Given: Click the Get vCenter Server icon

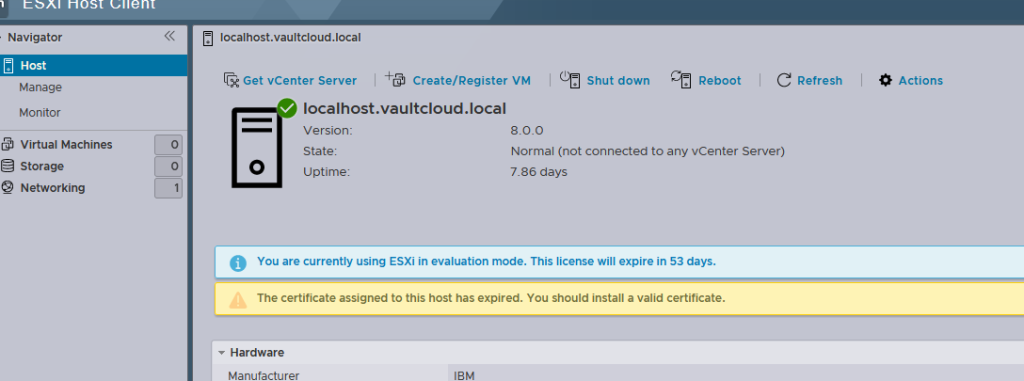Looking at the screenshot, I should pyautogui.click(x=231, y=80).
